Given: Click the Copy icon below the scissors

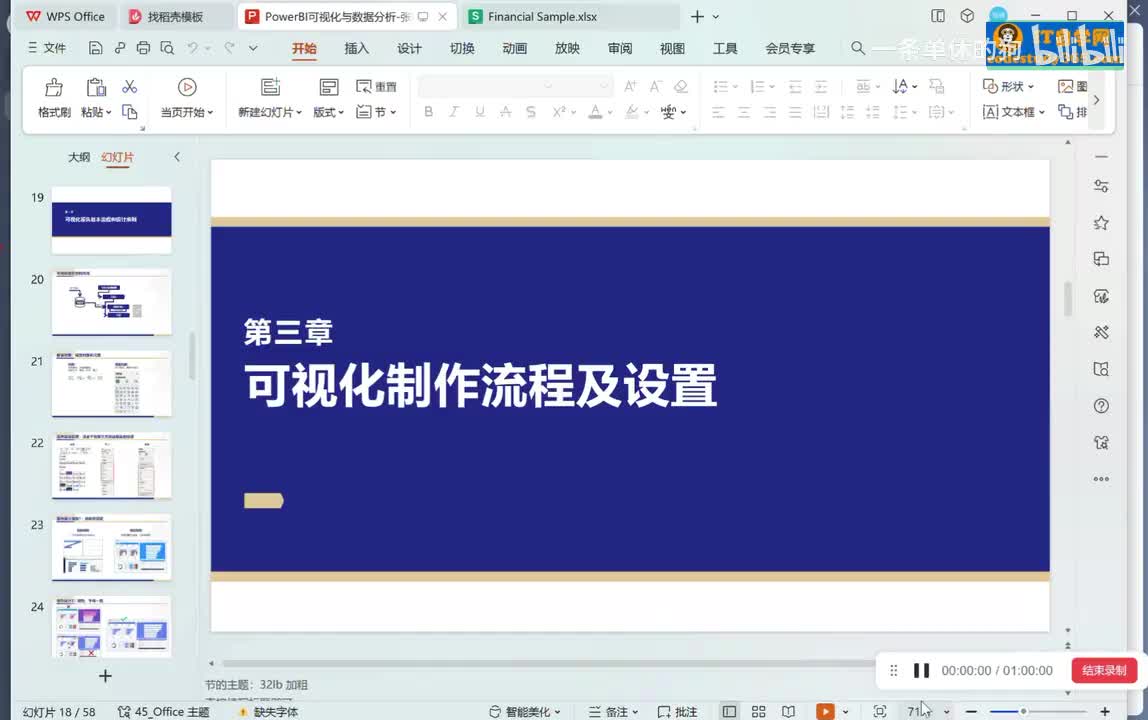Looking at the screenshot, I should click(130, 111).
